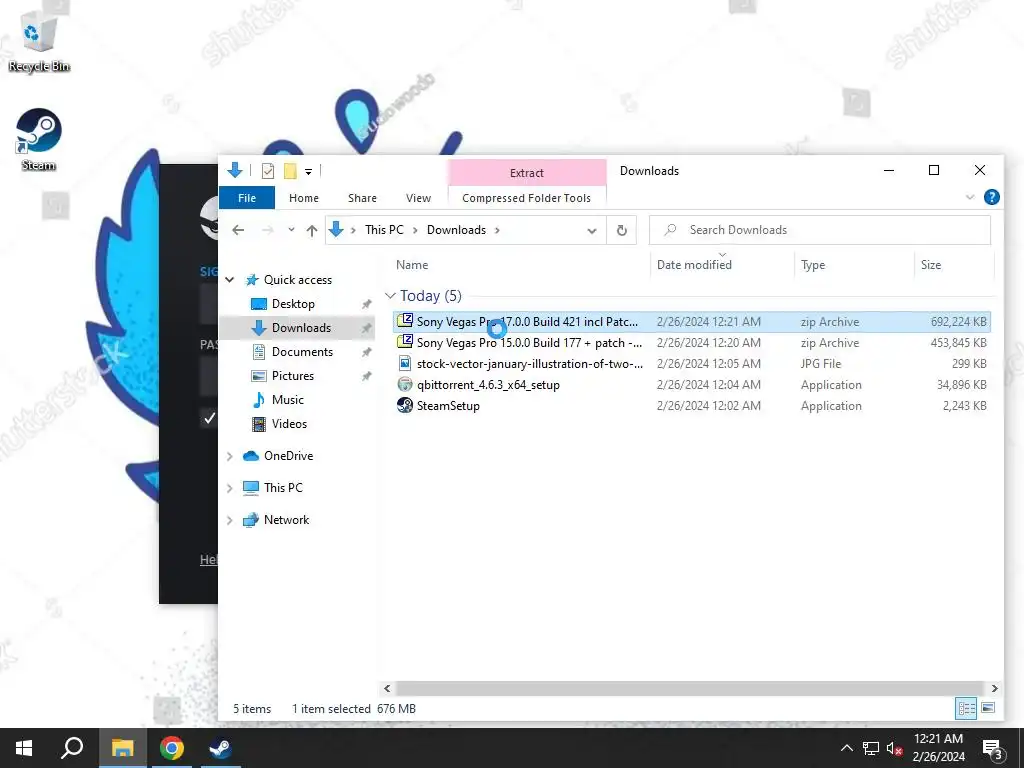Click Downloads breadcrumb in address bar
The height and width of the screenshot is (768, 1024).
pyautogui.click(x=456, y=230)
